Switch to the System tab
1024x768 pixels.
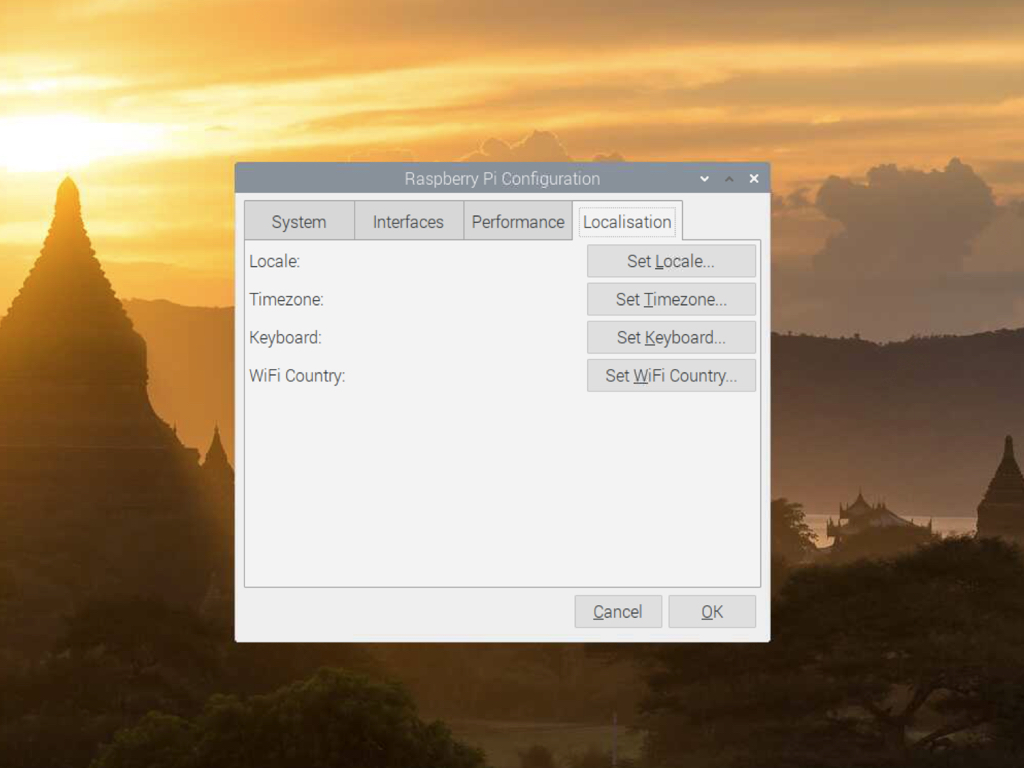298,220
